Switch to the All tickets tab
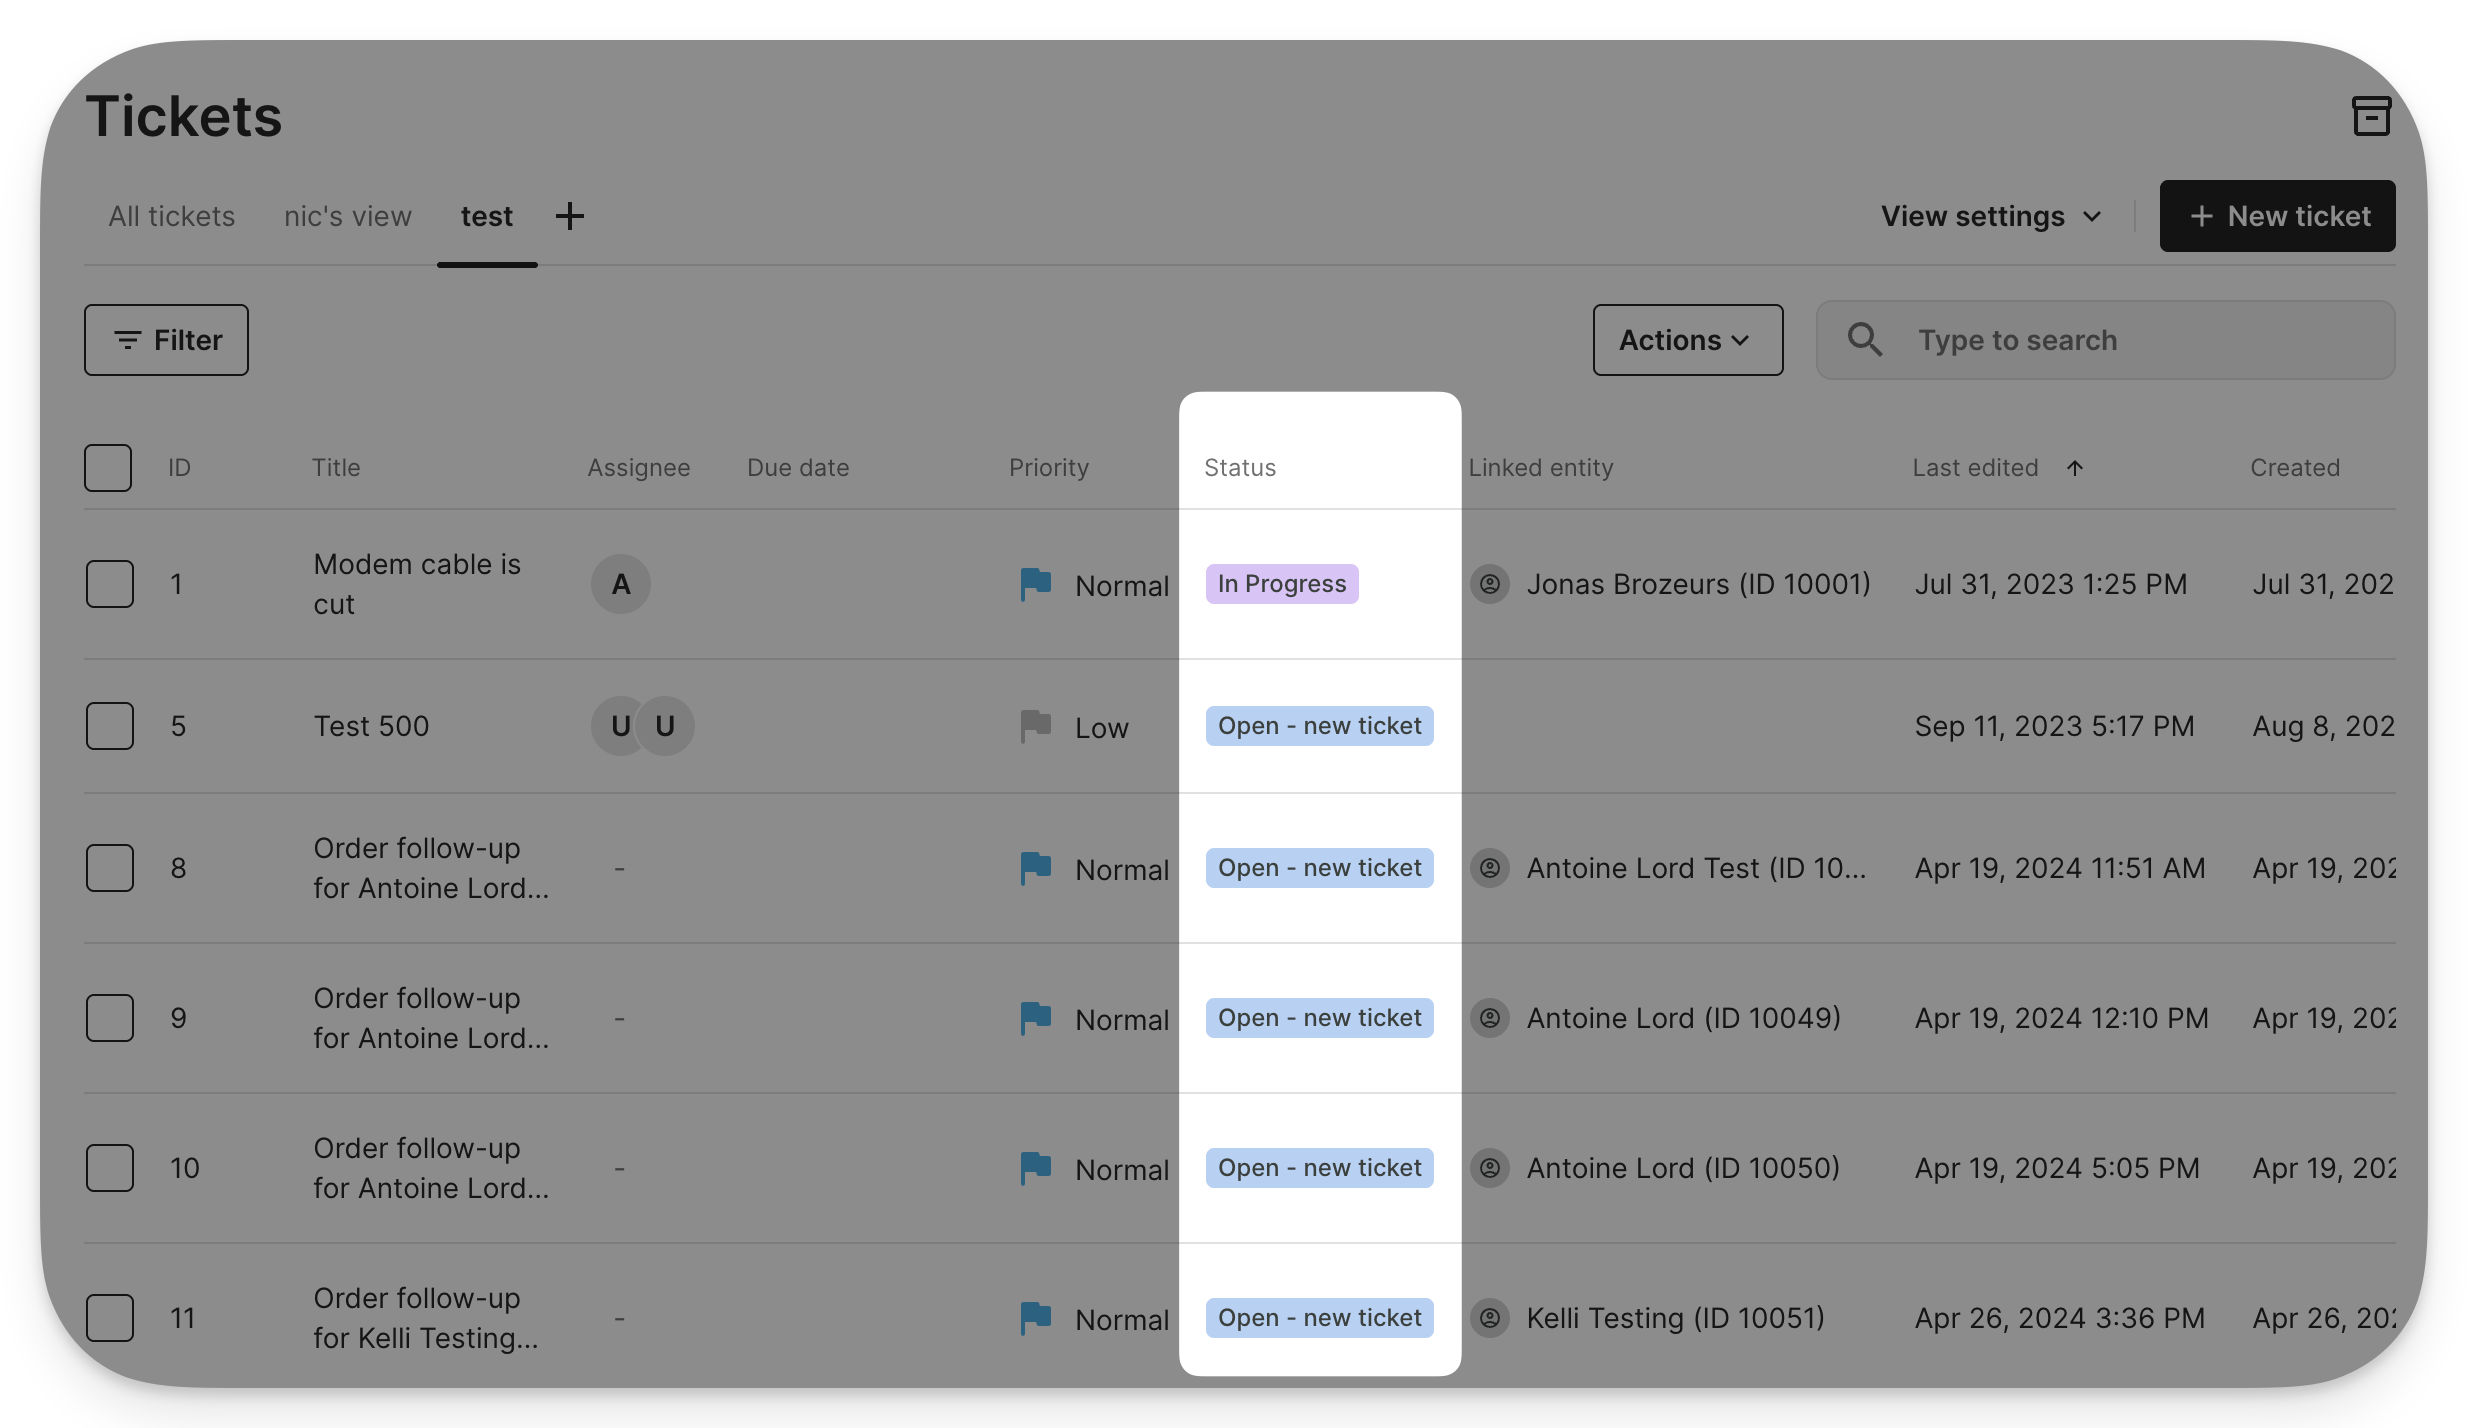Viewport: 2468px width, 1428px height. click(x=172, y=216)
